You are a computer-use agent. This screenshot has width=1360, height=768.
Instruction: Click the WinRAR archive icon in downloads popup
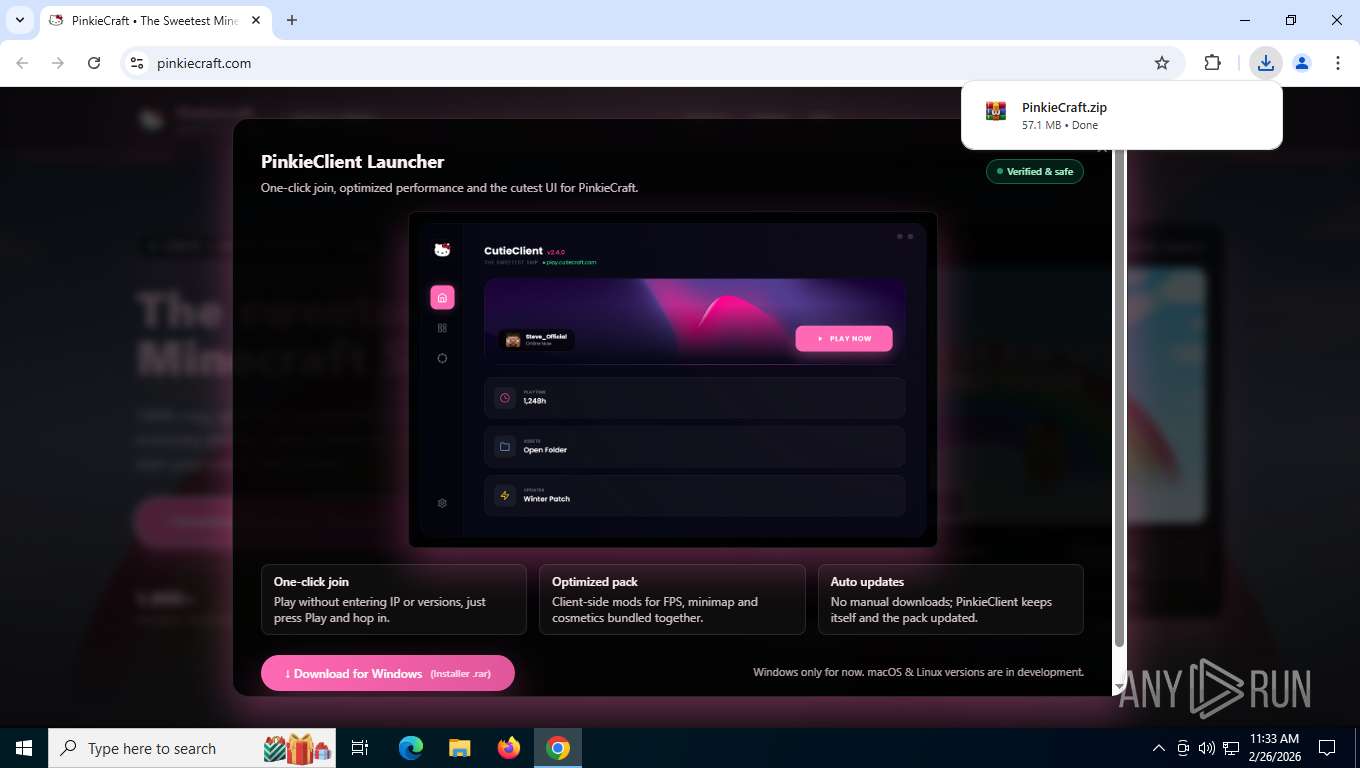995,111
